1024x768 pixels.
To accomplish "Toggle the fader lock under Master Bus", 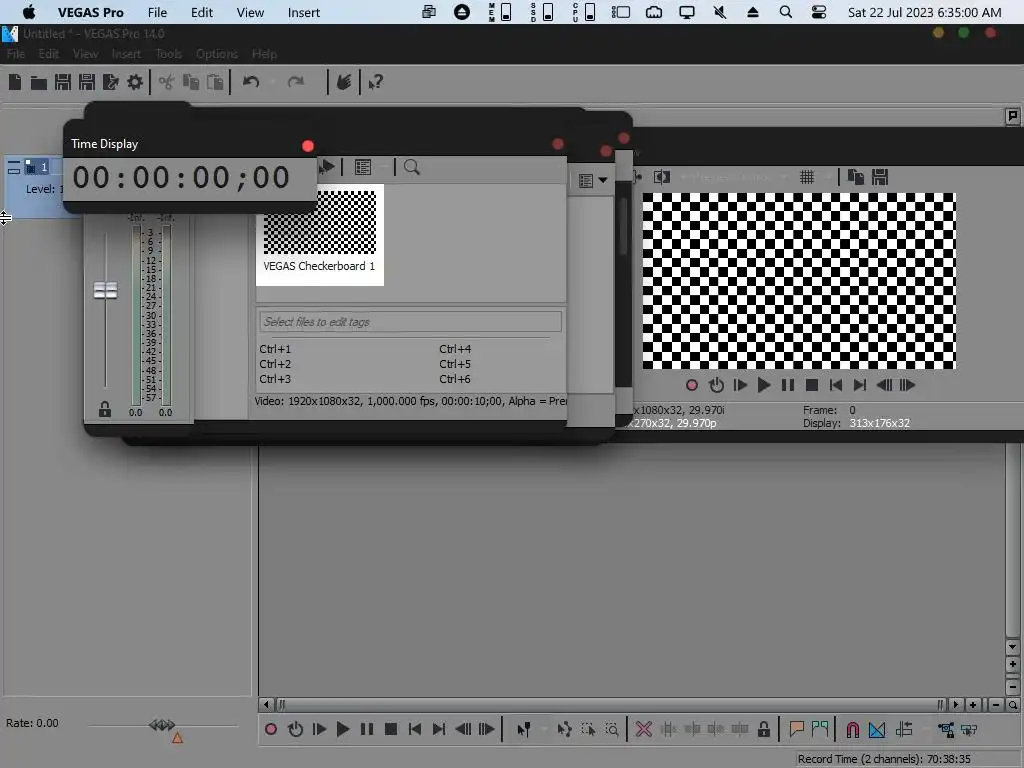I will [104, 409].
